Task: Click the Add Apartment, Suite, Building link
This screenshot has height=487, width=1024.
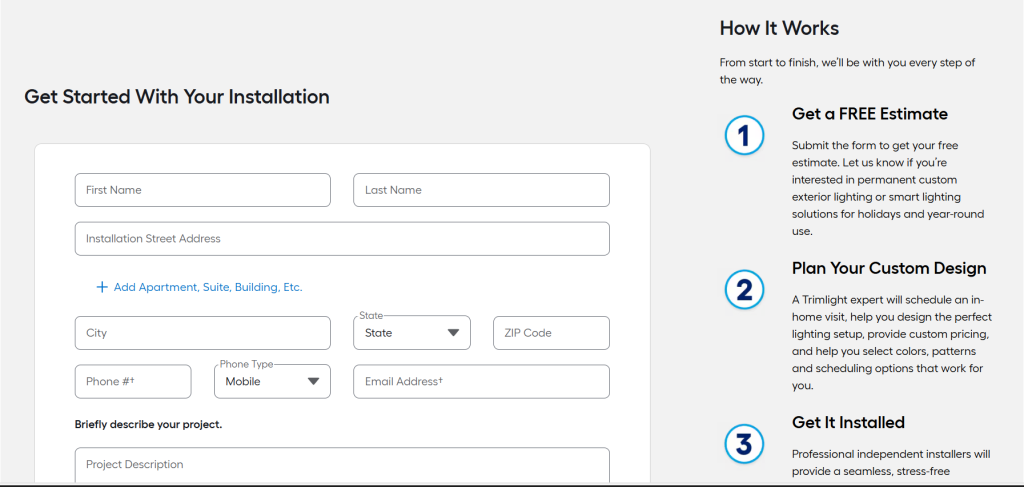Action: click(208, 287)
